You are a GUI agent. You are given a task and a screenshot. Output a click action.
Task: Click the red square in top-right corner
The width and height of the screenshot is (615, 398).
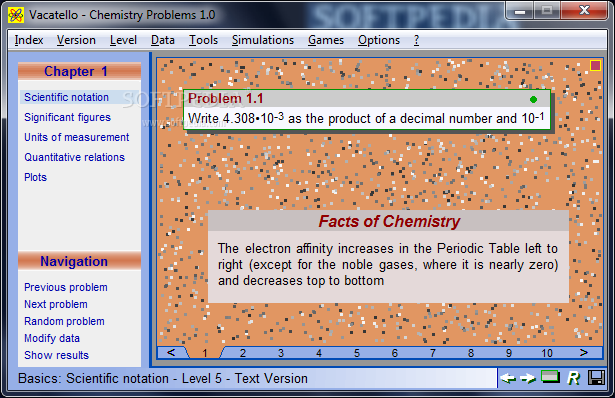click(x=595, y=65)
